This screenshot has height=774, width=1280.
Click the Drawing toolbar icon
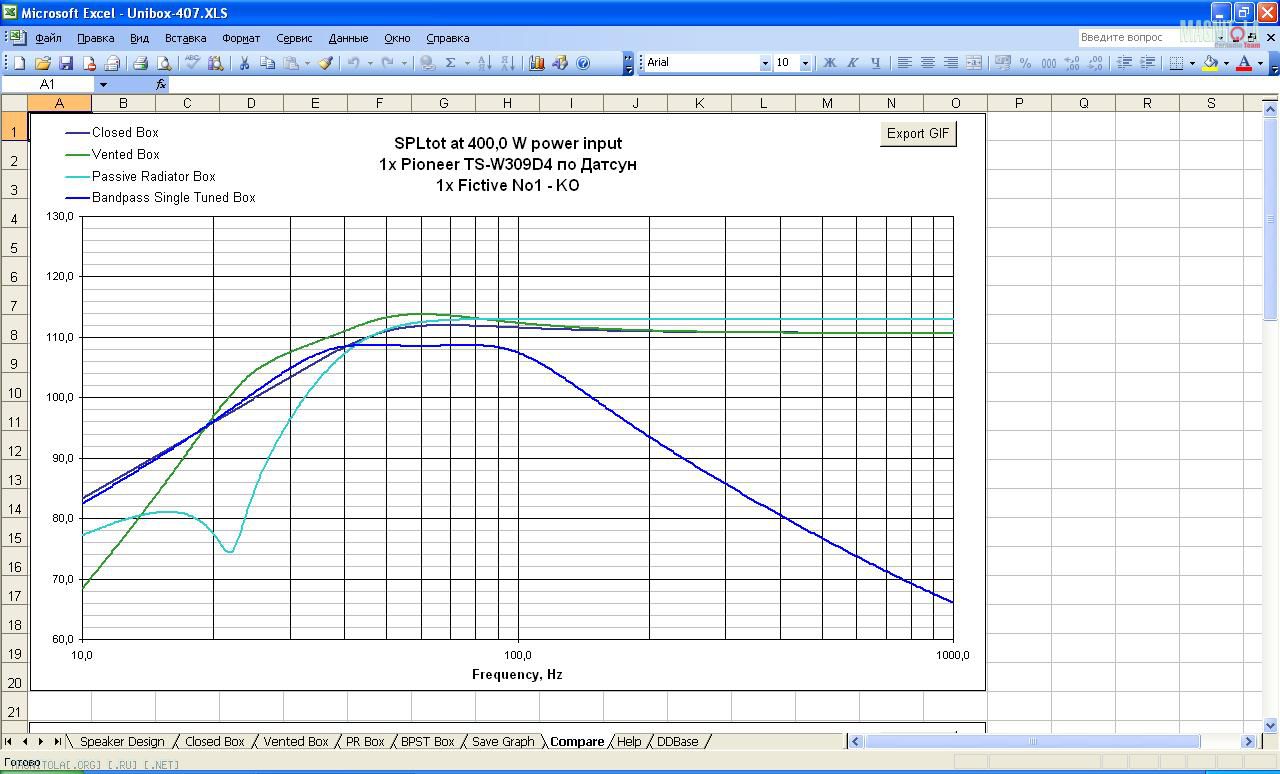pos(560,63)
